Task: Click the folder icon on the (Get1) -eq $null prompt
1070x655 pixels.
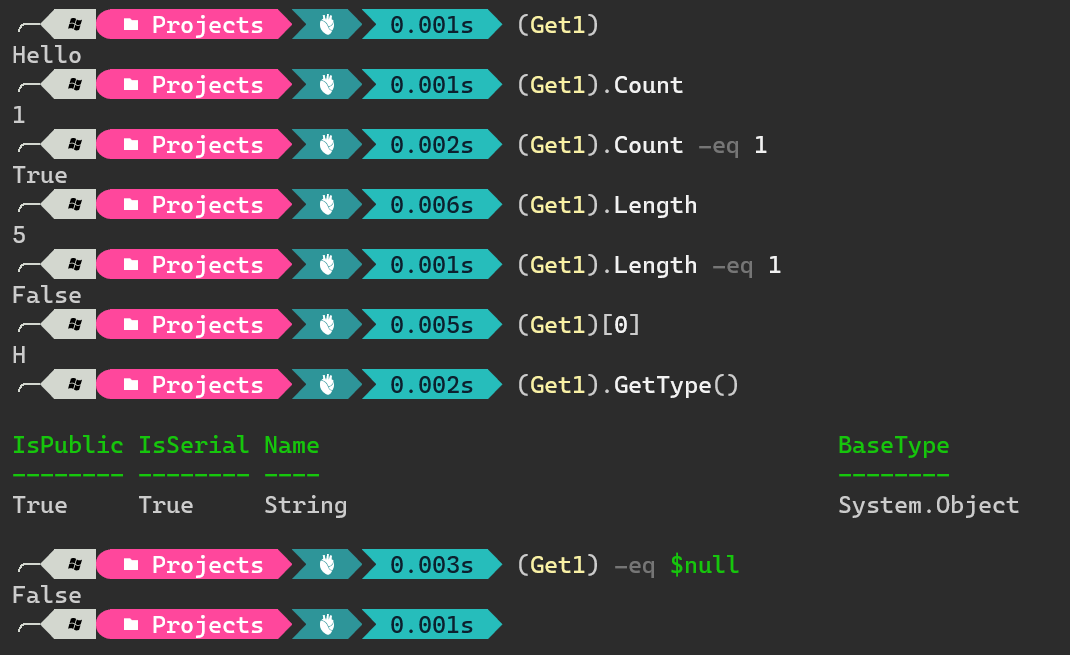Action: pos(131,565)
